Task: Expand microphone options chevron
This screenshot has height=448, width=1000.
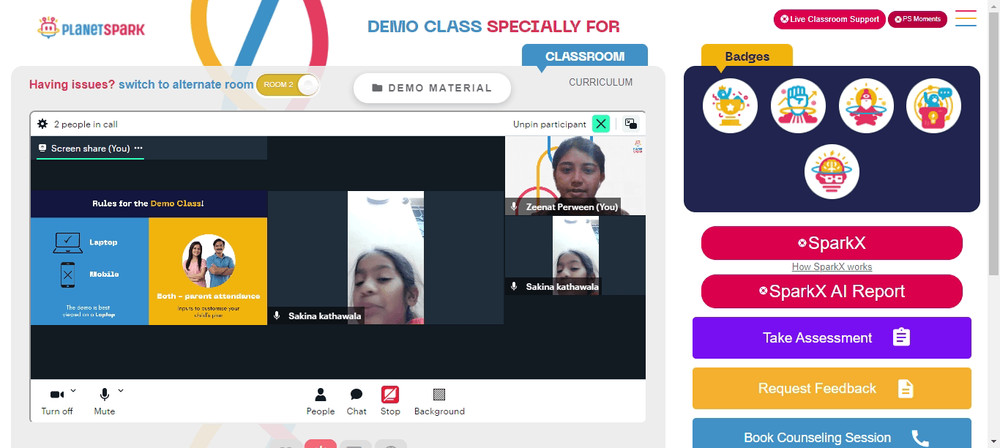Action: pos(121,391)
